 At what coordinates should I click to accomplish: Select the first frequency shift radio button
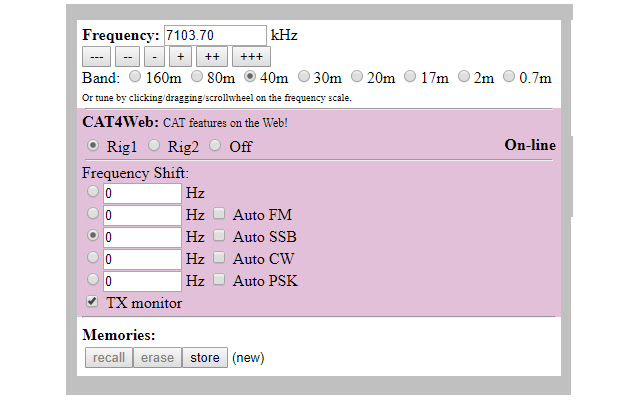pyautogui.click(x=93, y=191)
